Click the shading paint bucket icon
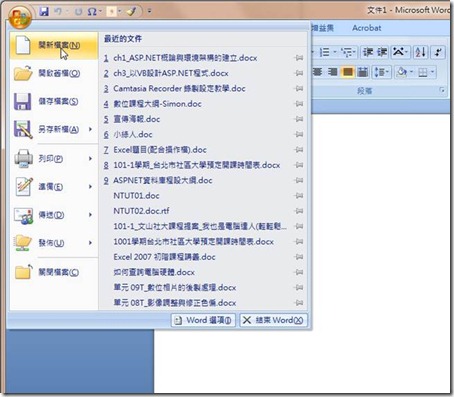Image resolution: width=454 pixels, height=397 pixels. pyautogui.click(x=402, y=72)
